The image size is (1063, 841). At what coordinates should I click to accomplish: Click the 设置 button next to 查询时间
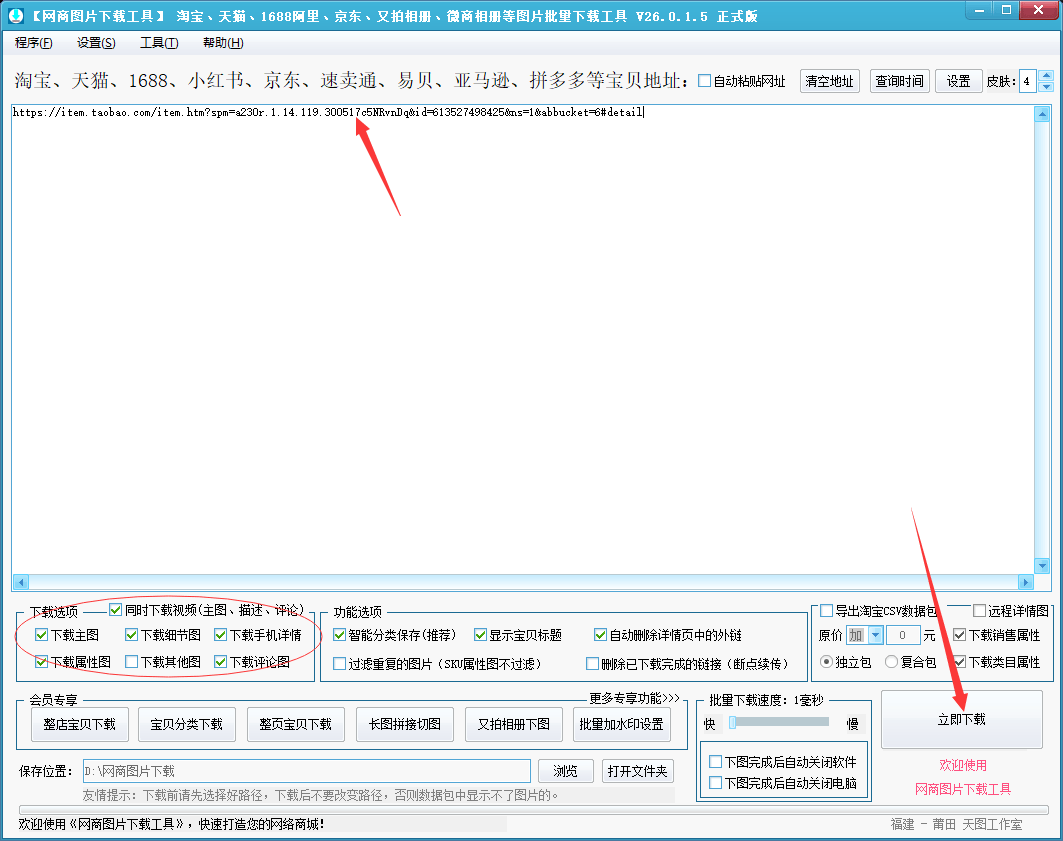click(x=959, y=81)
